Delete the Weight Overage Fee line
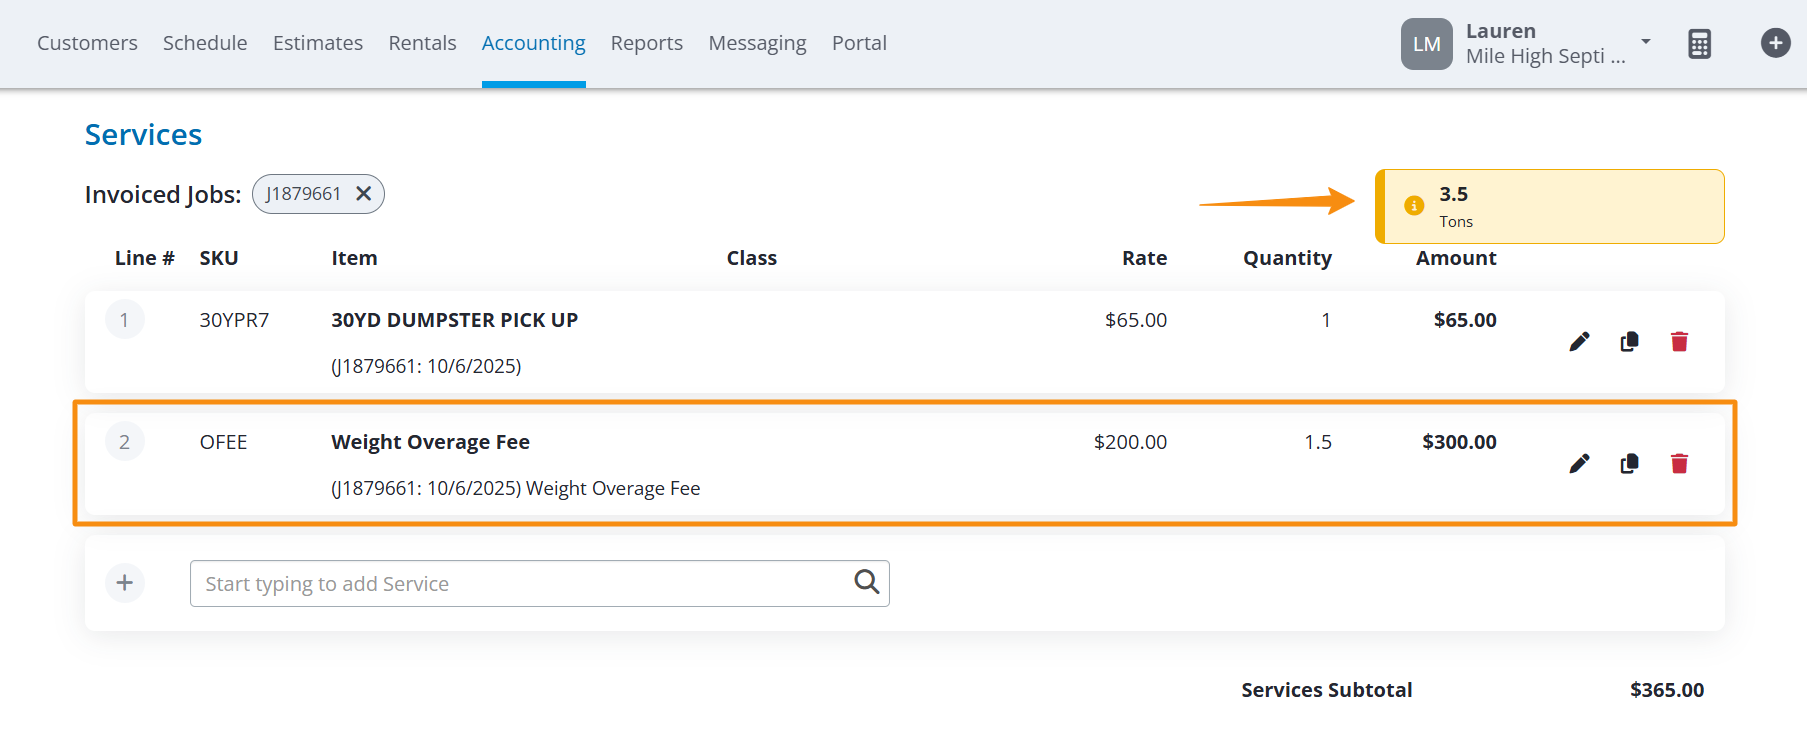The image size is (1807, 730). click(x=1679, y=464)
